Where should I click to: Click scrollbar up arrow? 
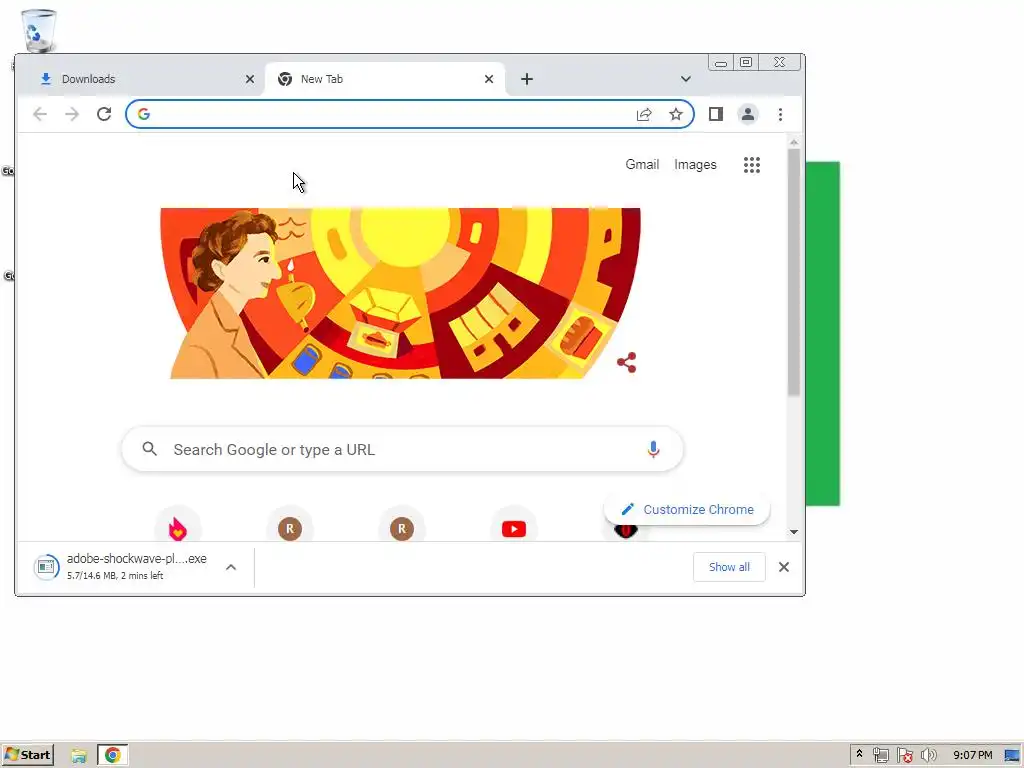click(x=793, y=142)
